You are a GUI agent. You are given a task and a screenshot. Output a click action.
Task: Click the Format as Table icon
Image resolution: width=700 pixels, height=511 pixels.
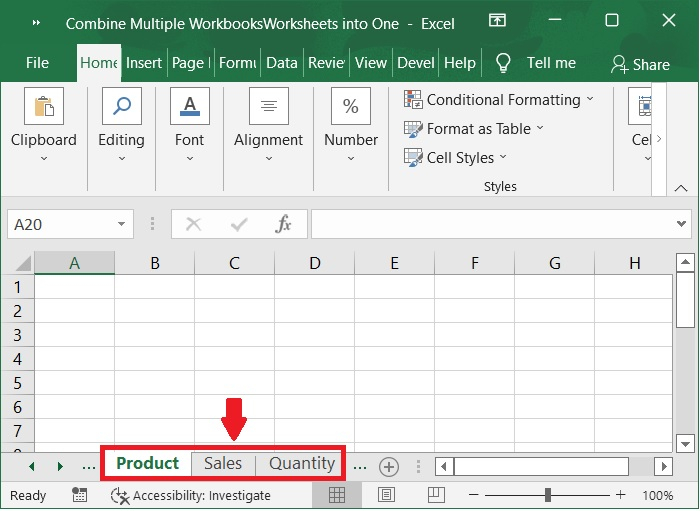coord(413,129)
